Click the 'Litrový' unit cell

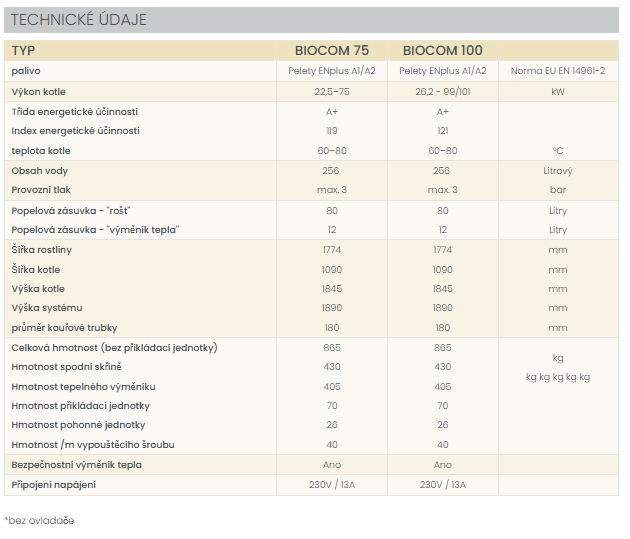click(558, 171)
